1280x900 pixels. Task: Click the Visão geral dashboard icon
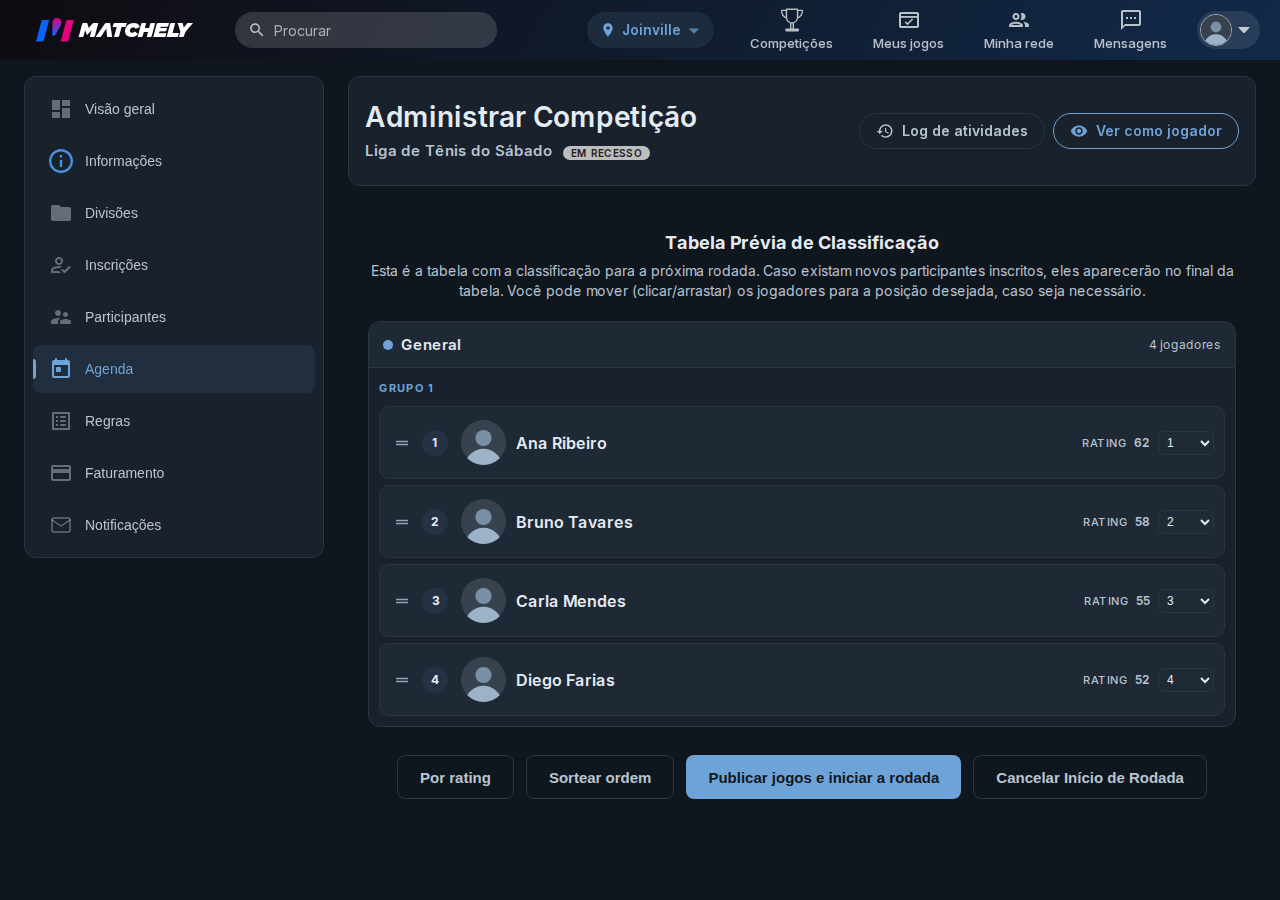point(61,109)
